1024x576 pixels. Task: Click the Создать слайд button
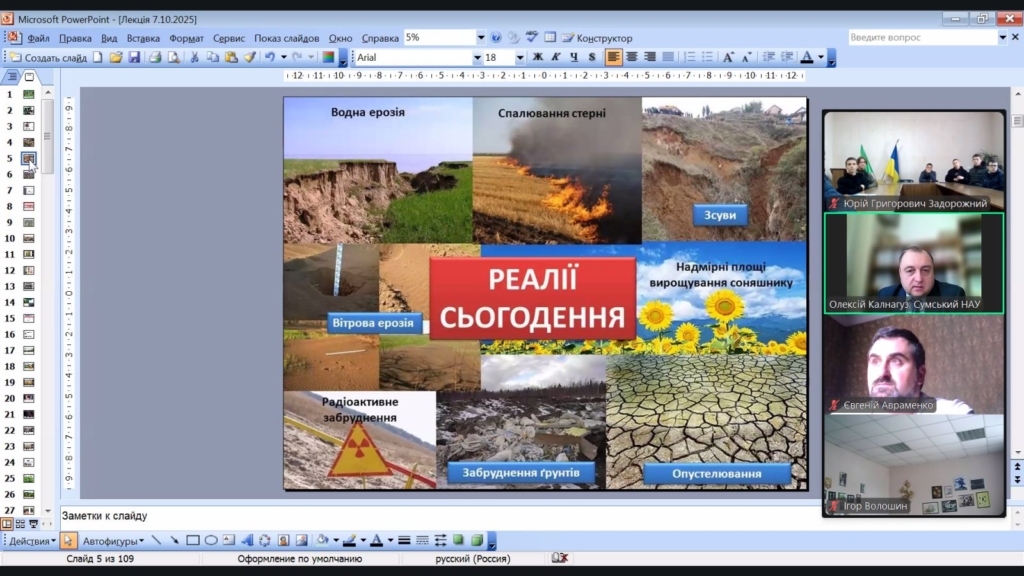pyautogui.click(x=48, y=57)
